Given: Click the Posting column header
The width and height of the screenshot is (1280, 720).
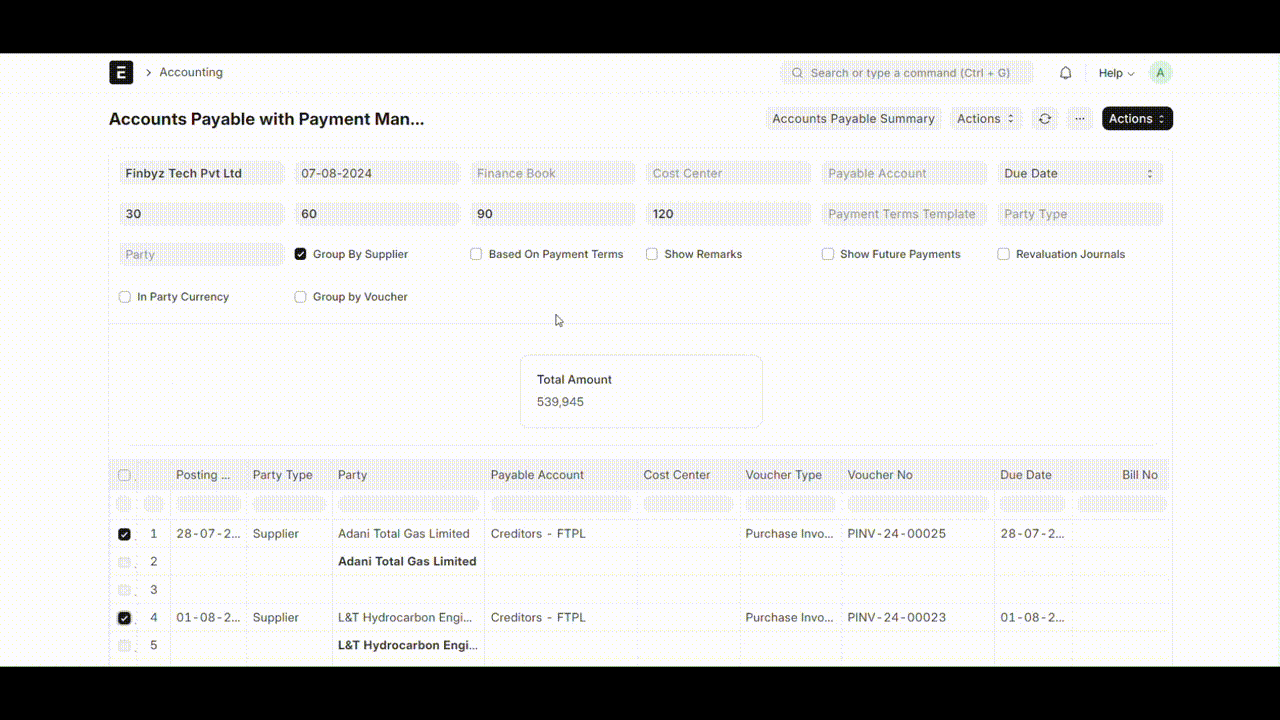Looking at the screenshot, I should click(208, 475).
